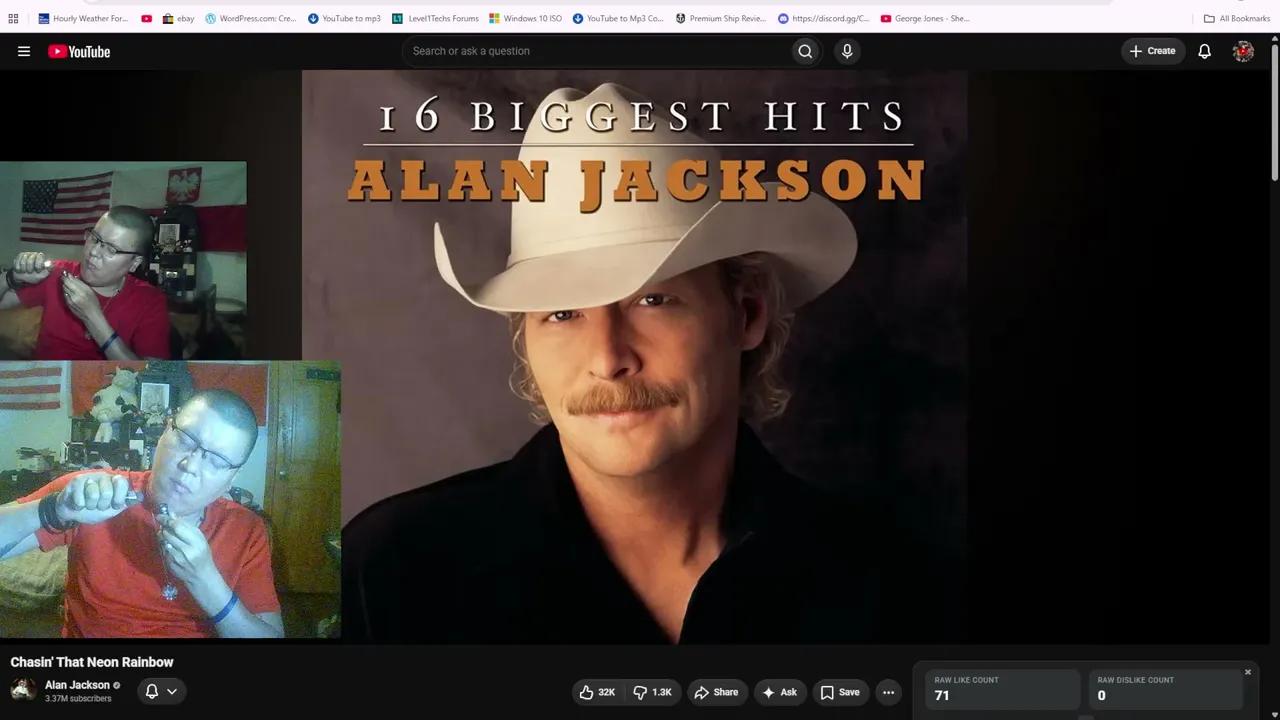Viewport: 1280px width, 720px height.
Task: Click the Share button
Action: click(716, 692)
